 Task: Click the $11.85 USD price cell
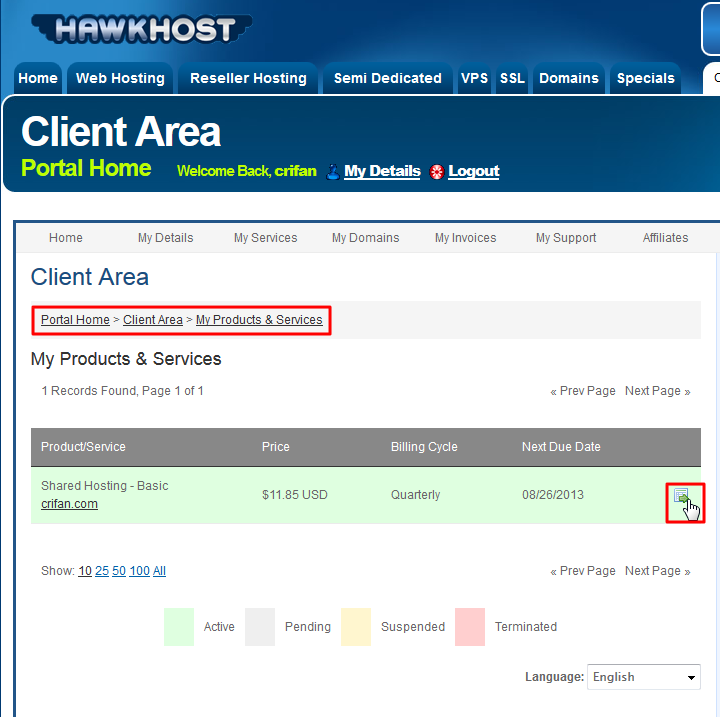coord(295,495)
